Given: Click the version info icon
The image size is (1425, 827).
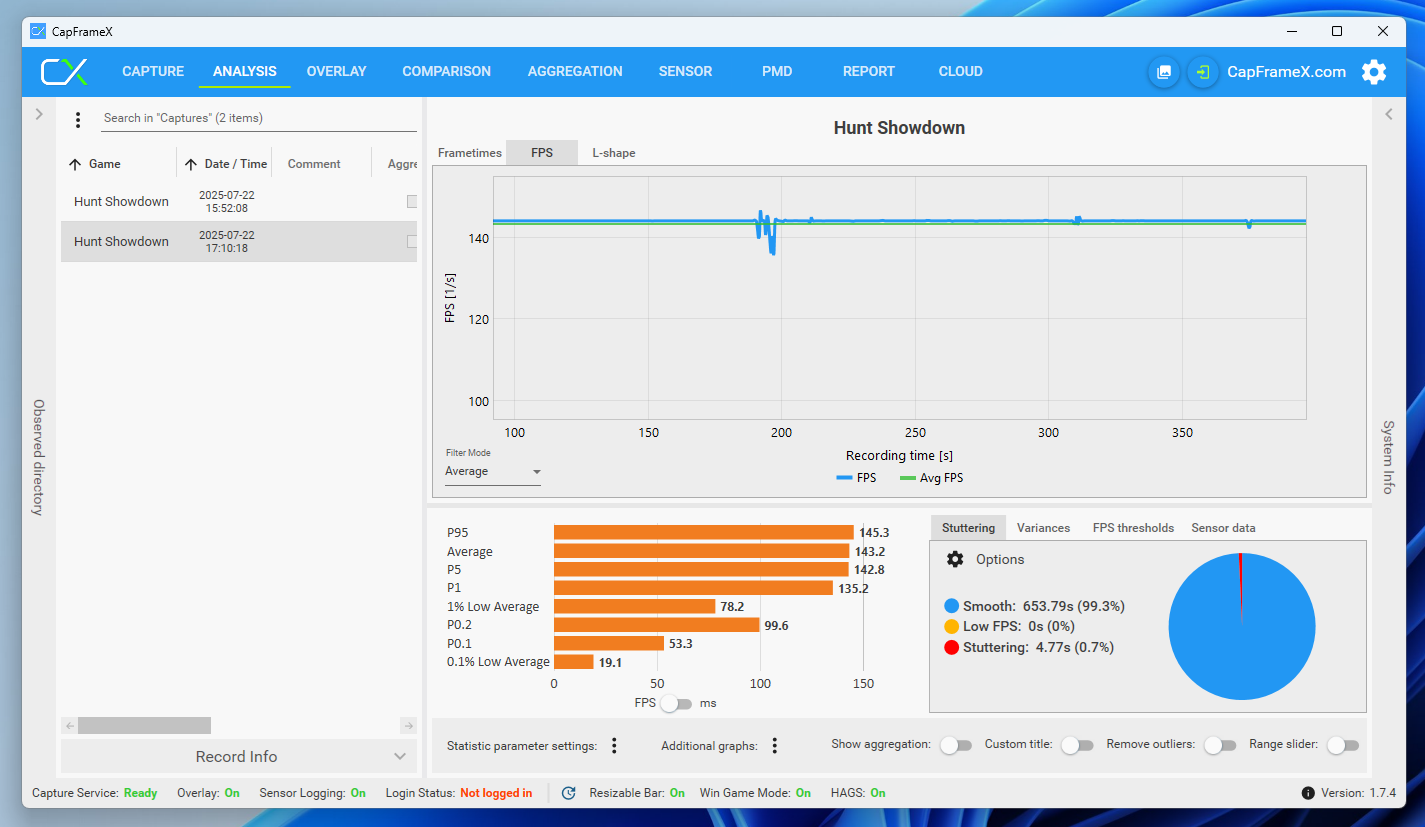Looking at the screenshot, I should point(1308,793).
